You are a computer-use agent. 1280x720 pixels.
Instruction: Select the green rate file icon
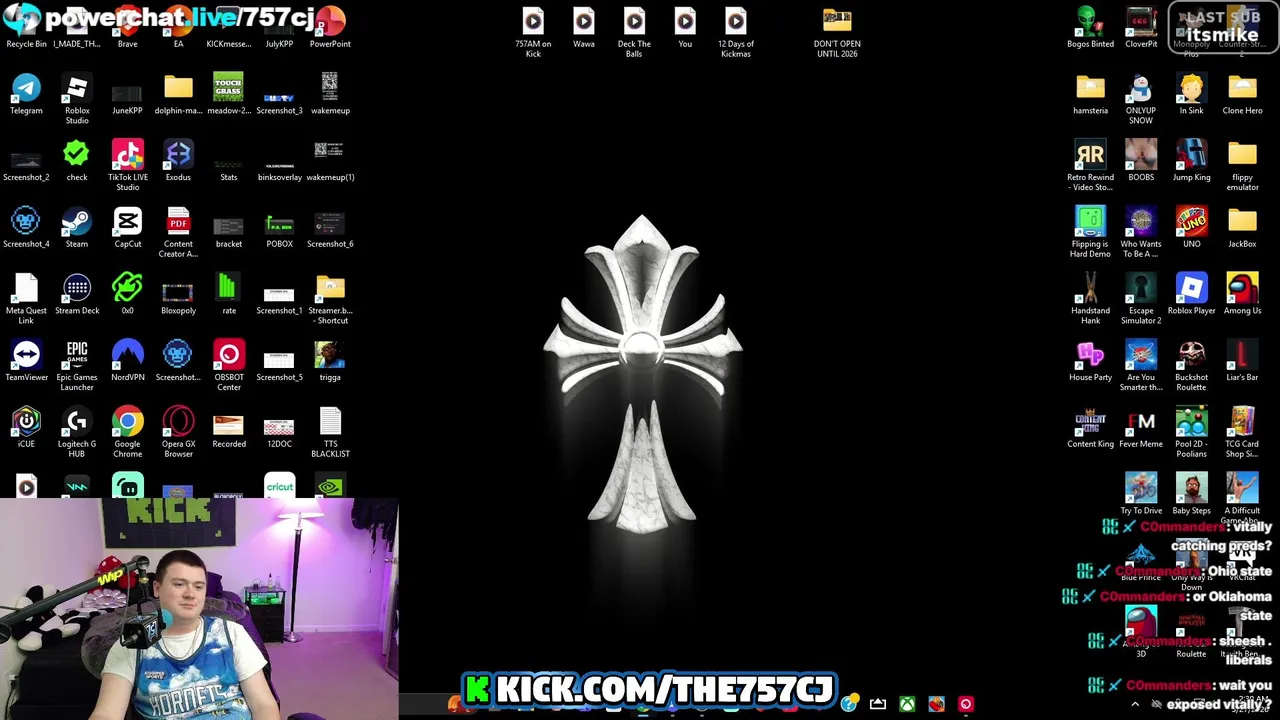[229, 294]
